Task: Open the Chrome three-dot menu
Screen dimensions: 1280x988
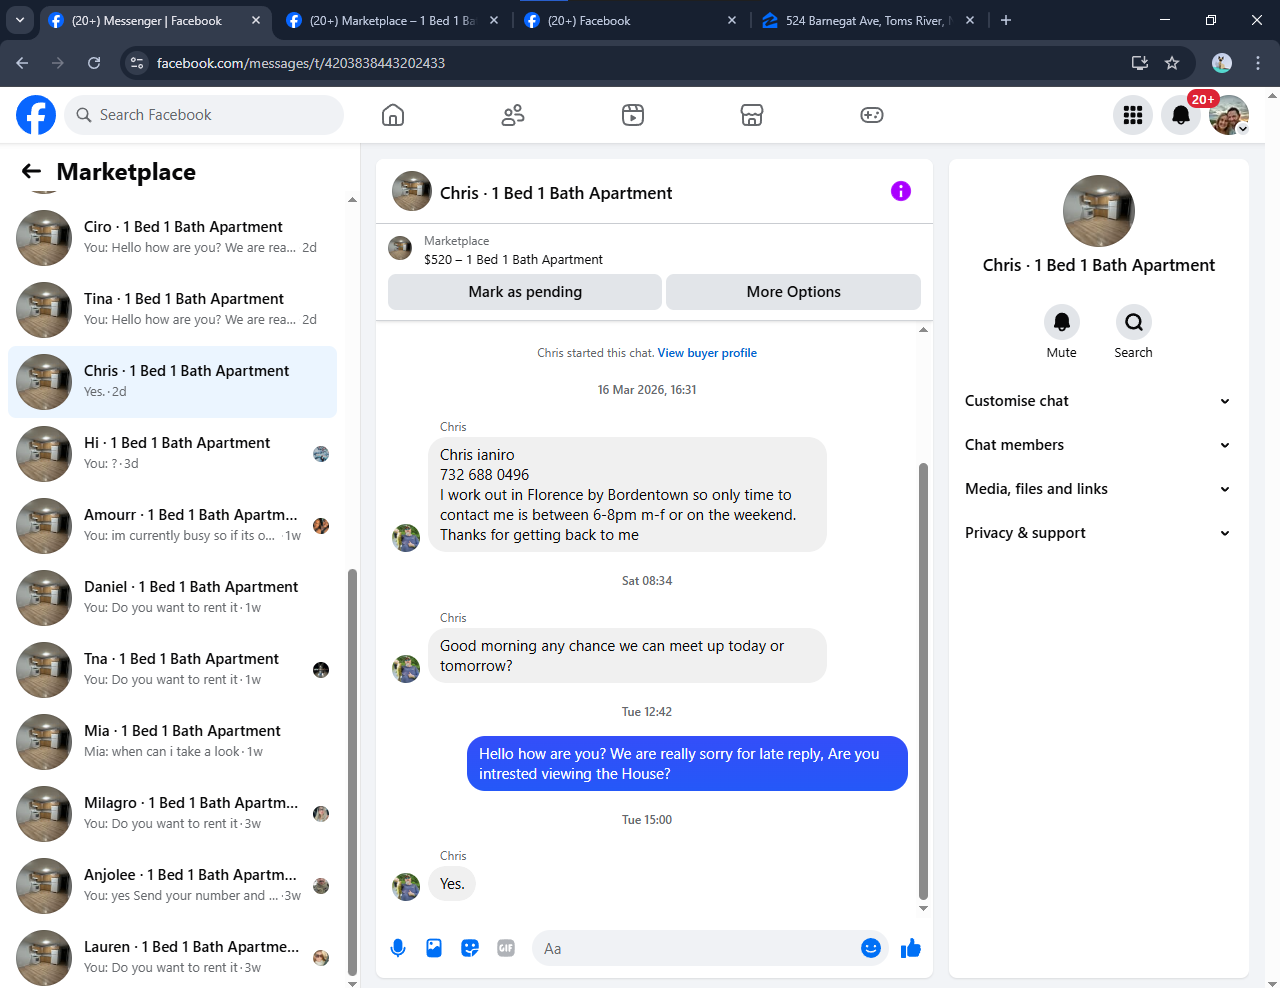Action: 1258,63
